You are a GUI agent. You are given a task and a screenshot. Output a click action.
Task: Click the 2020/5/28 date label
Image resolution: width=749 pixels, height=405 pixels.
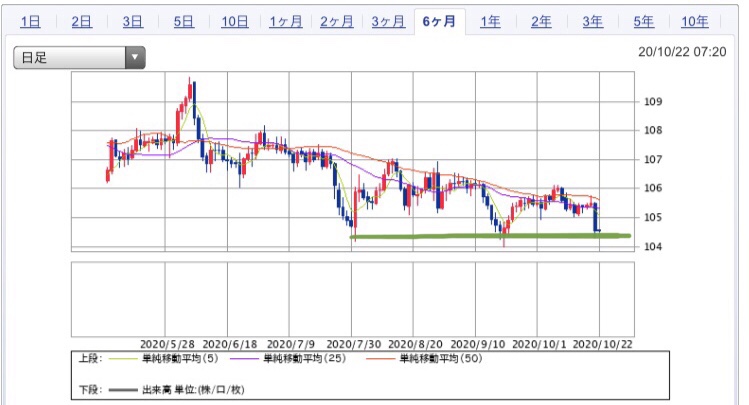pos(167,344)
